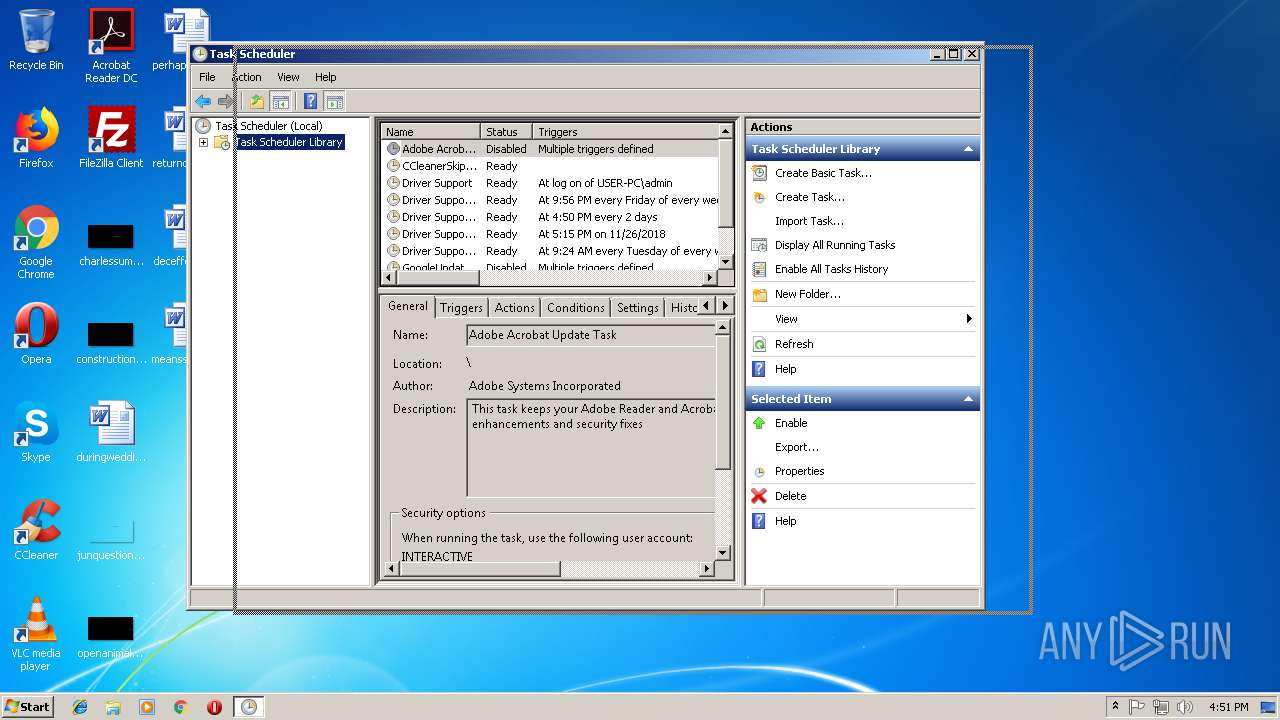Open the CCleaner desktop shortcut
Image resolution: width=1280 pixels, height=720 pixels.
point(36,530)
